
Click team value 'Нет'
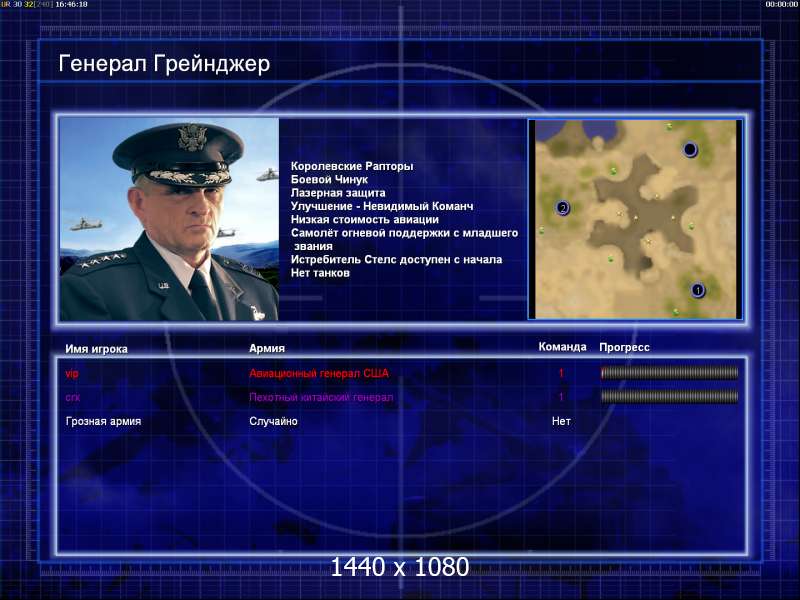point(561,421)
